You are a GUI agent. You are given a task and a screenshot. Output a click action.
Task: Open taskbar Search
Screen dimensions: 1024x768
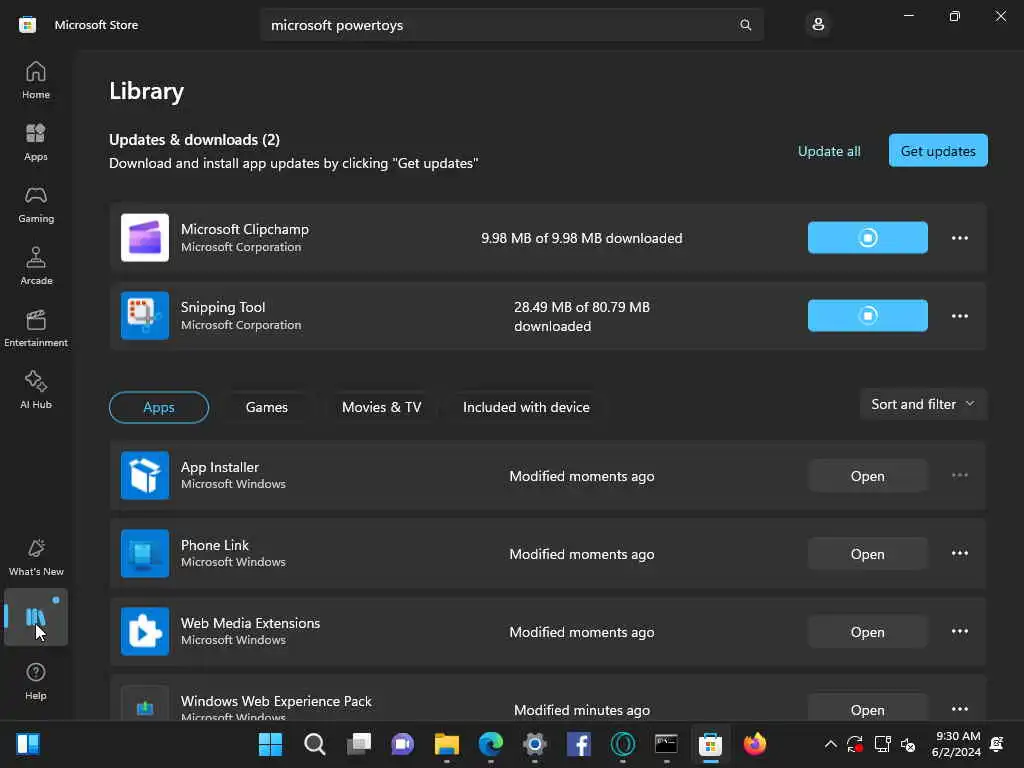coord(315,744)
